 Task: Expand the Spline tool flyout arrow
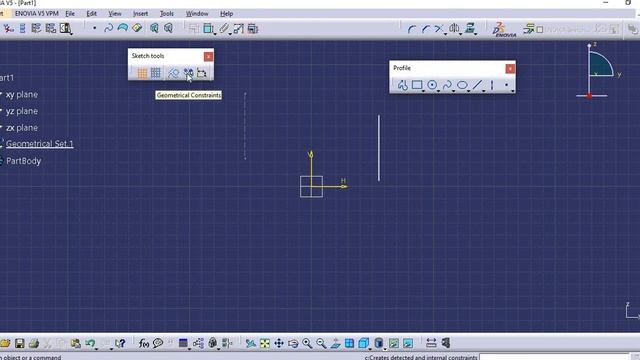click(453, 91)
